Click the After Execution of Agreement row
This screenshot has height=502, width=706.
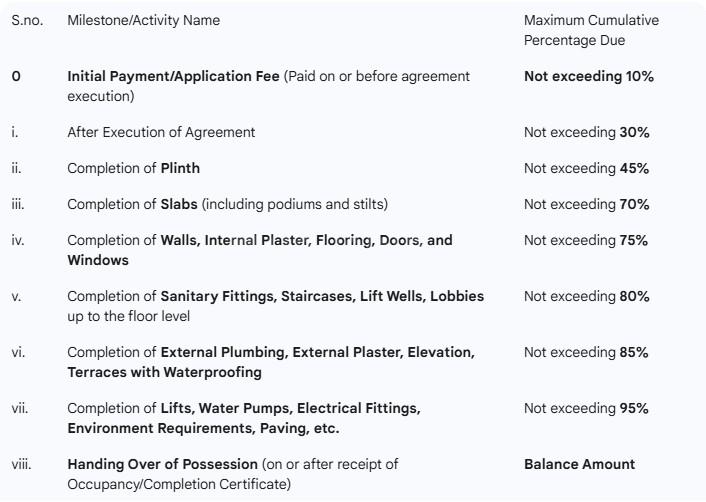pyautogui.click(x=161, y=132)
